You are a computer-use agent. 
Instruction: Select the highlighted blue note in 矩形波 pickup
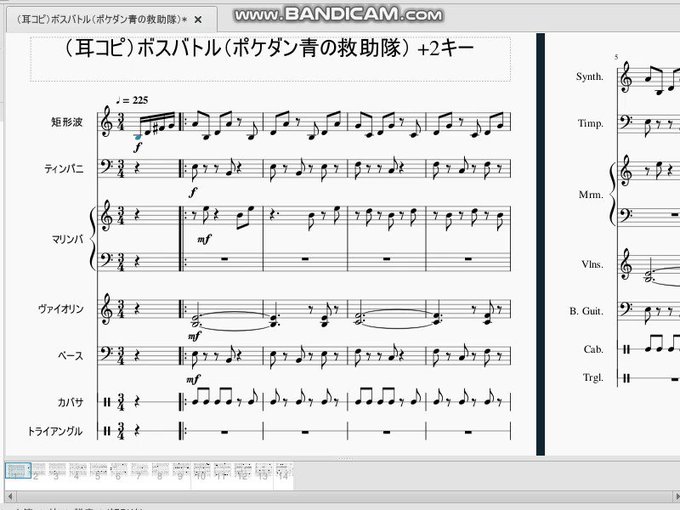pos(137,137)
